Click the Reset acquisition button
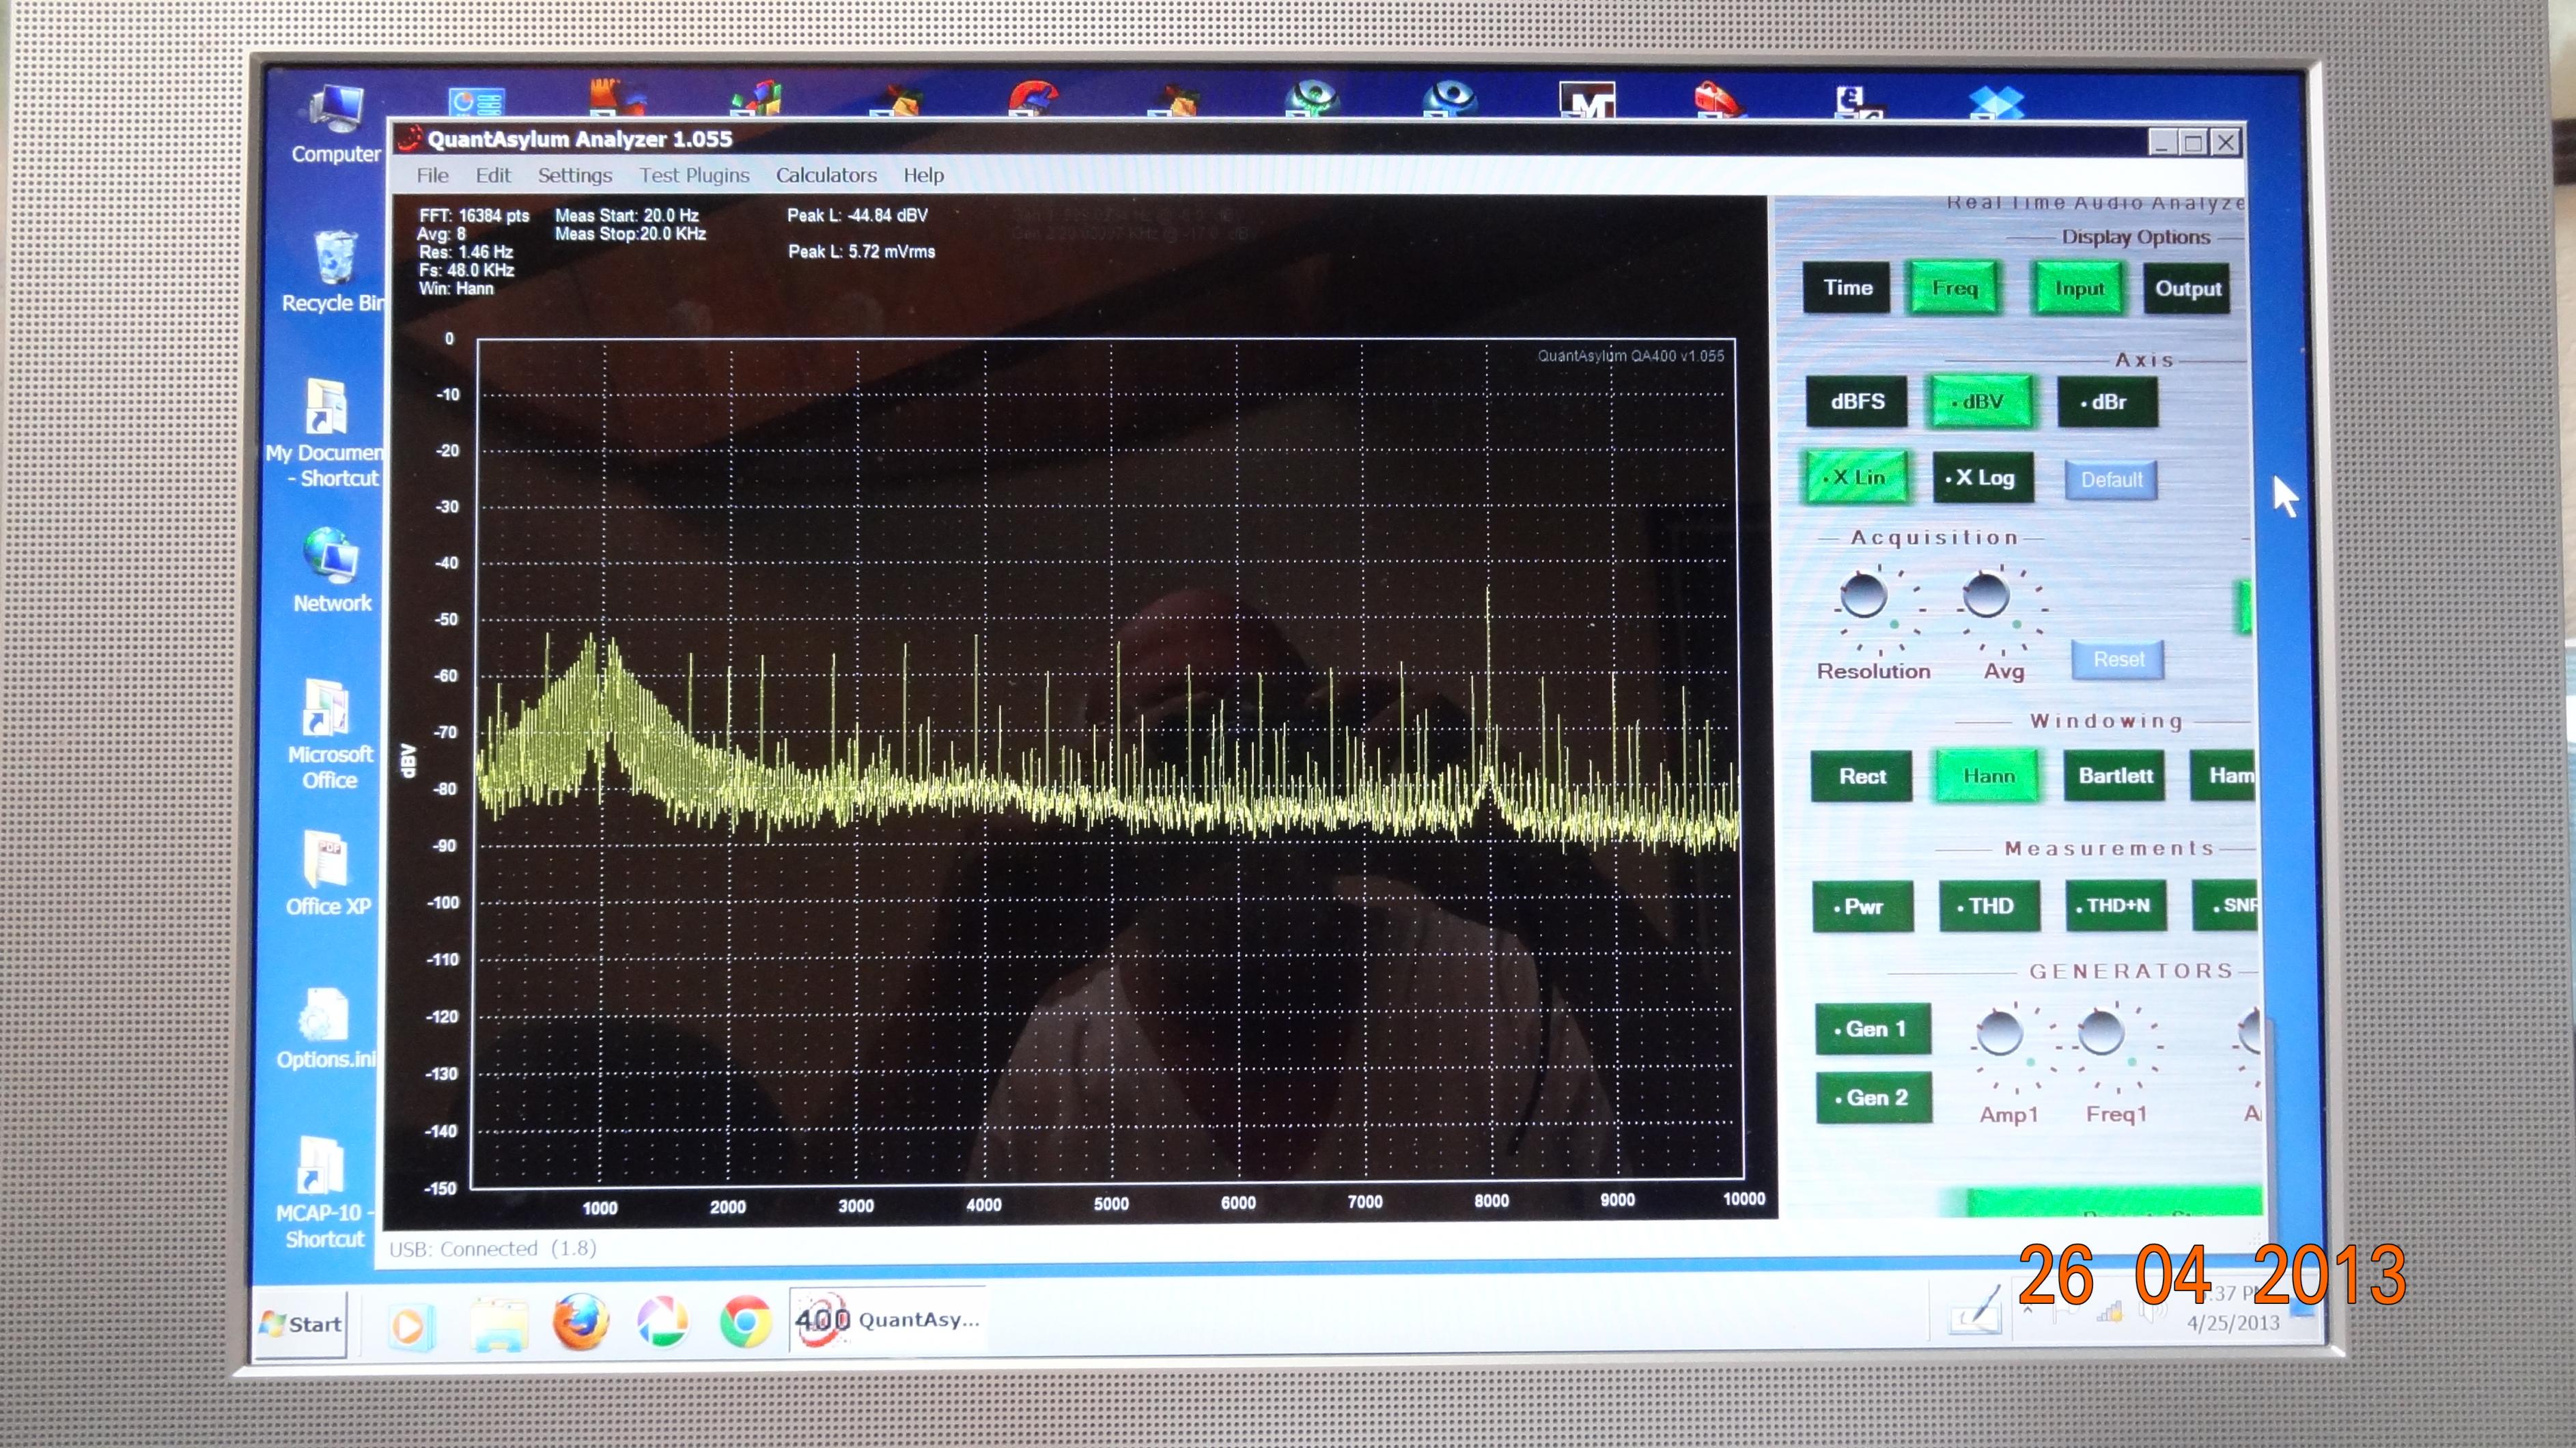 tap(2118, 660)
